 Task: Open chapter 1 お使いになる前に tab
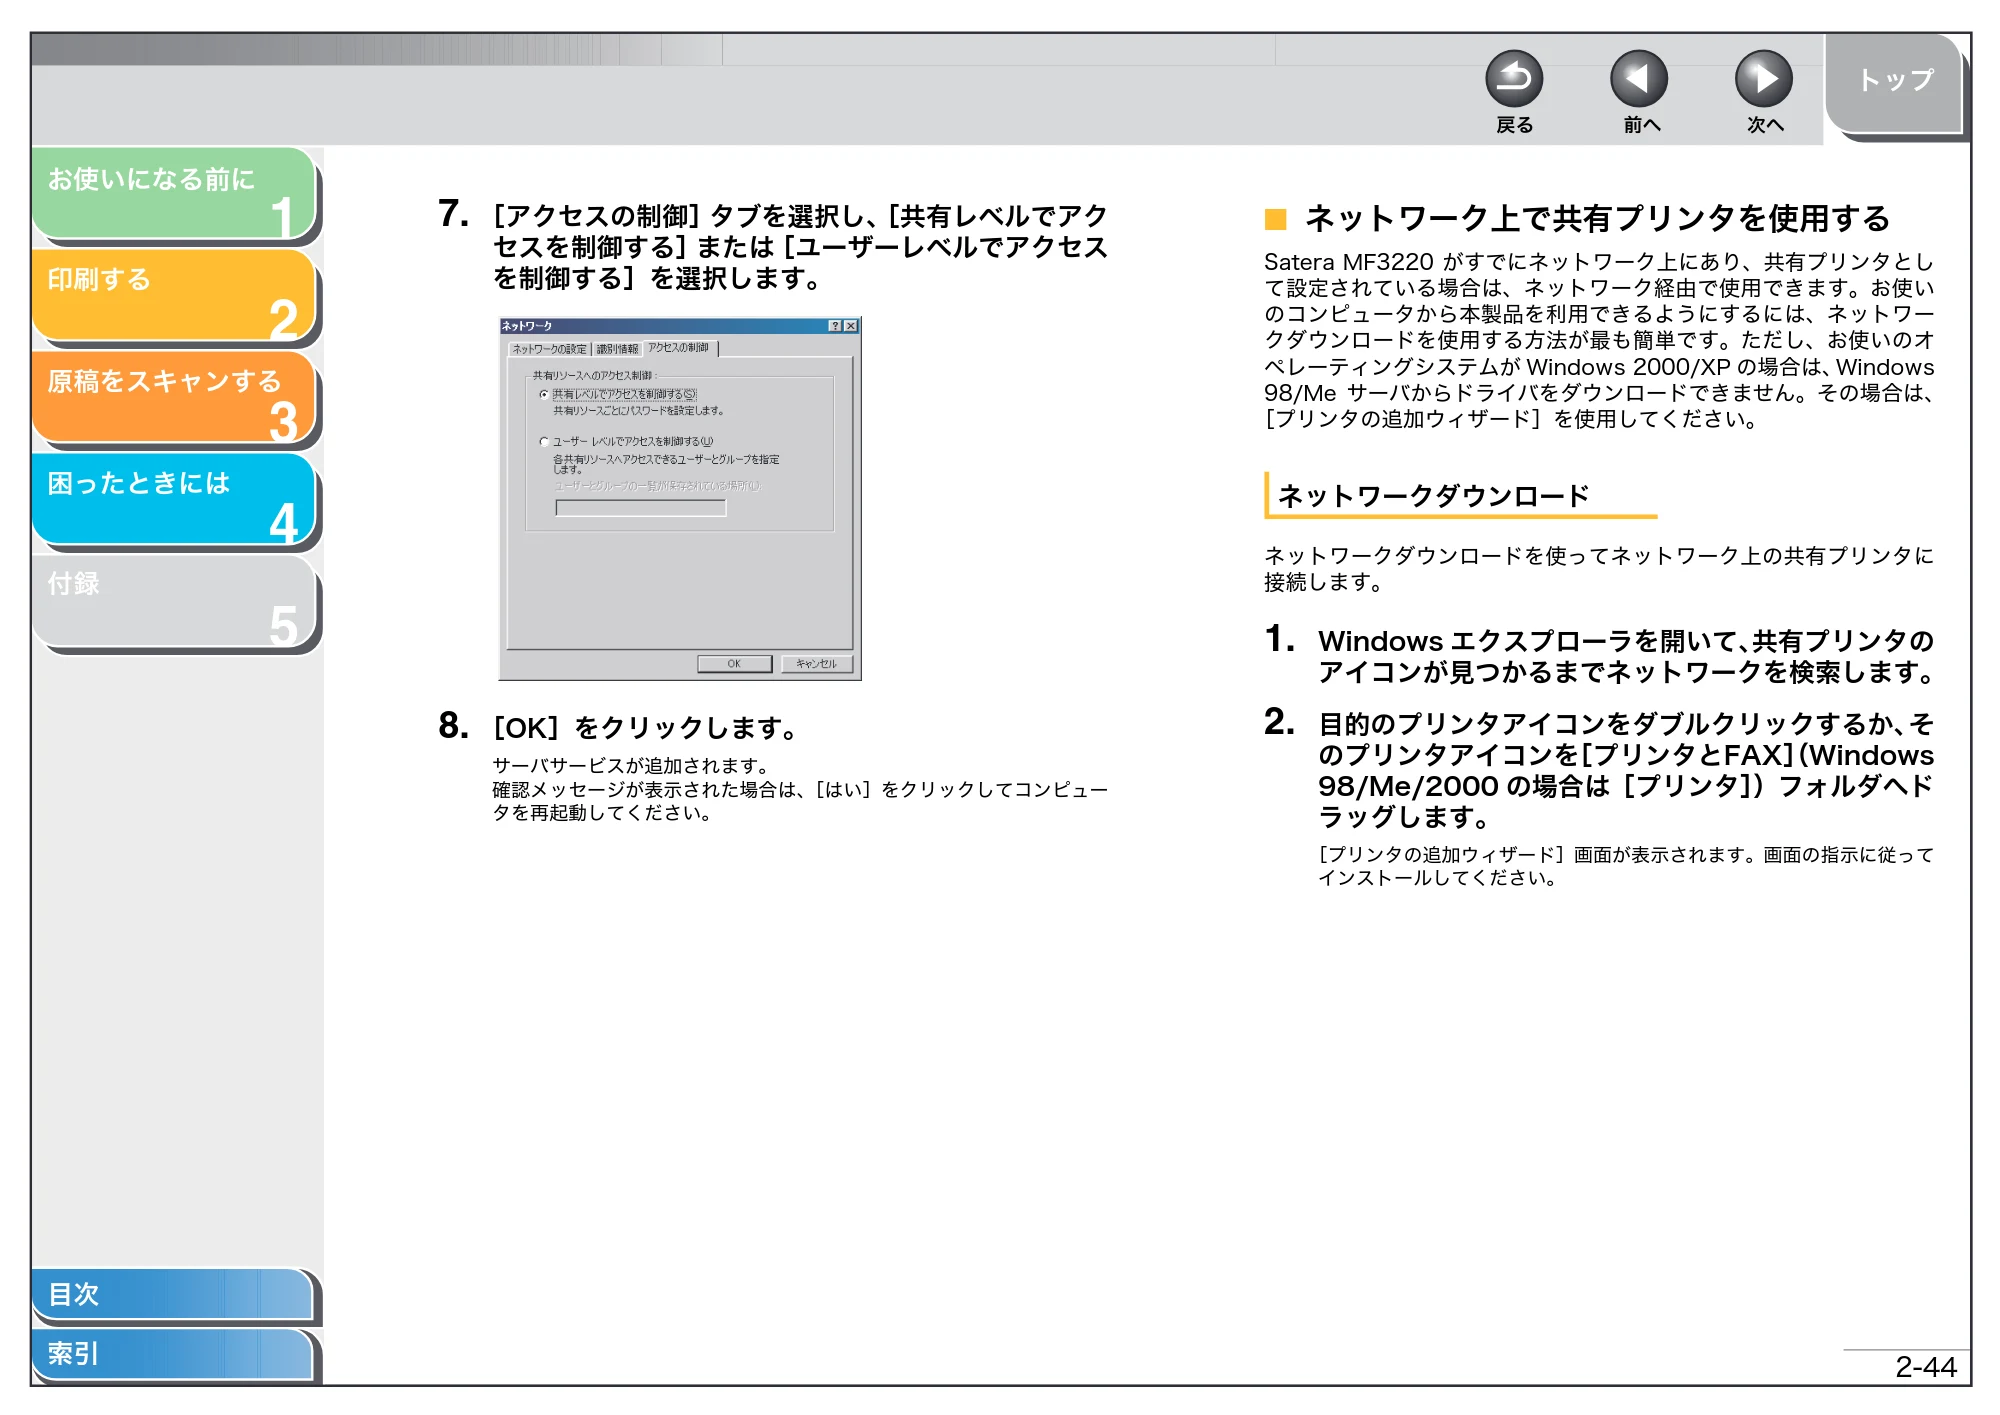pos(174,194)
